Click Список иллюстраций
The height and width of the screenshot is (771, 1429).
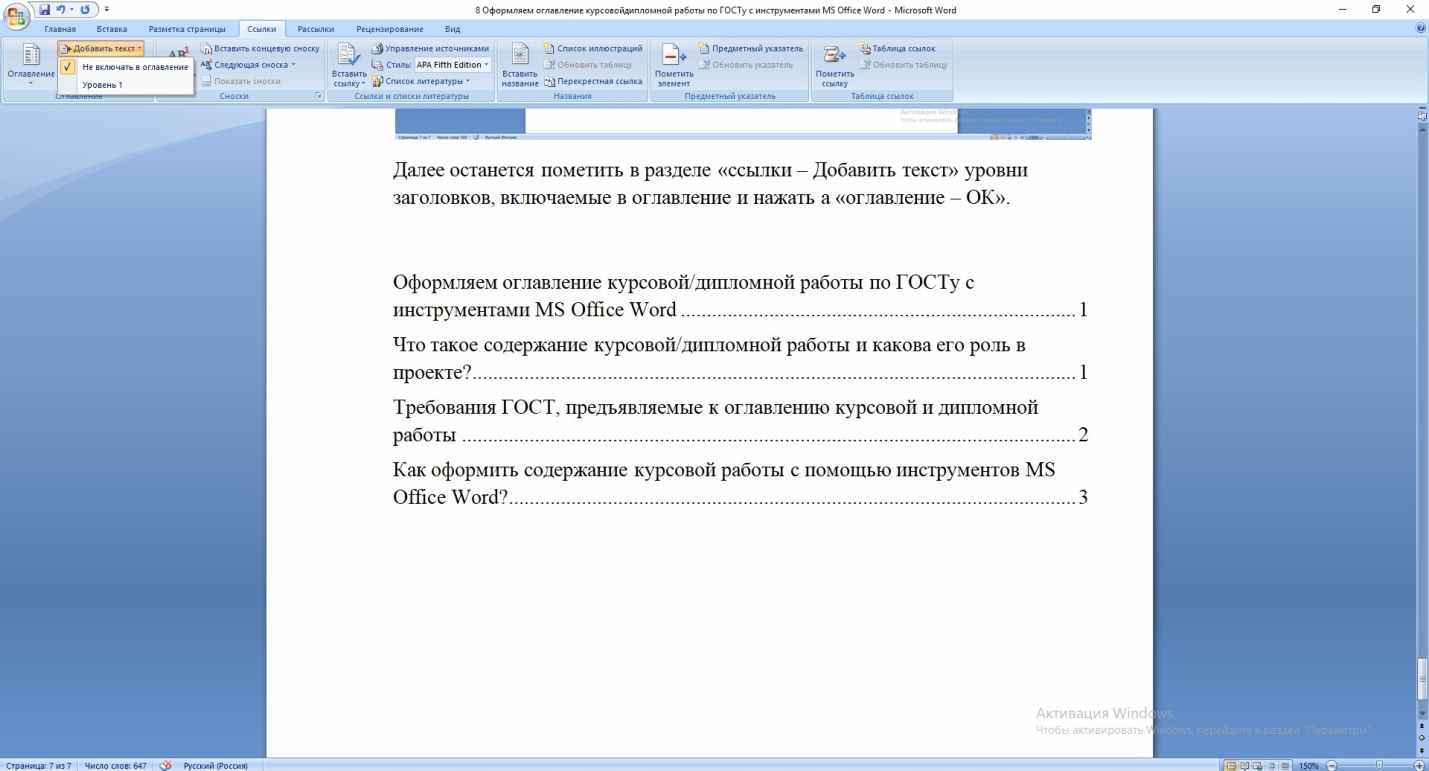tap(593, 48)
